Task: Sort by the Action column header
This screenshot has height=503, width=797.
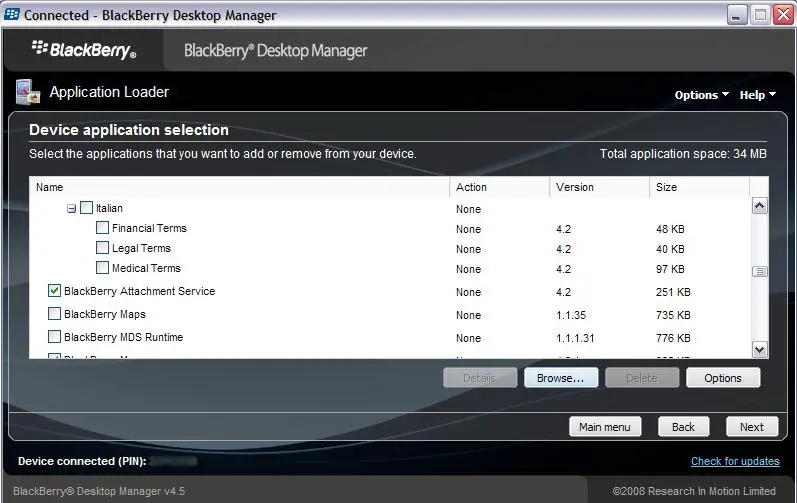Action: point(500,187)
